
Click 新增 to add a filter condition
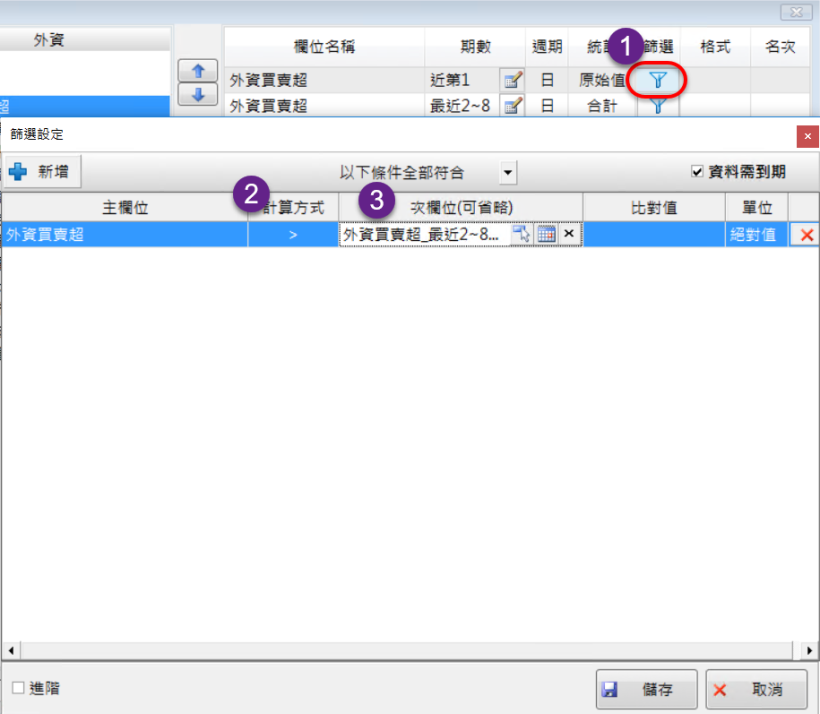pyautogui.click(x=41, y=172)
